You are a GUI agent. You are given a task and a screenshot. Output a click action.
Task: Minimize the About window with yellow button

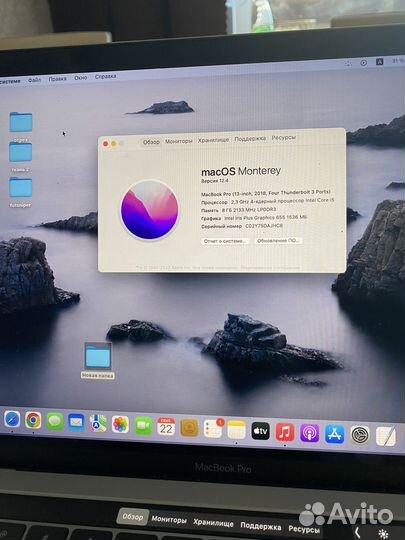tap(114, 144)
